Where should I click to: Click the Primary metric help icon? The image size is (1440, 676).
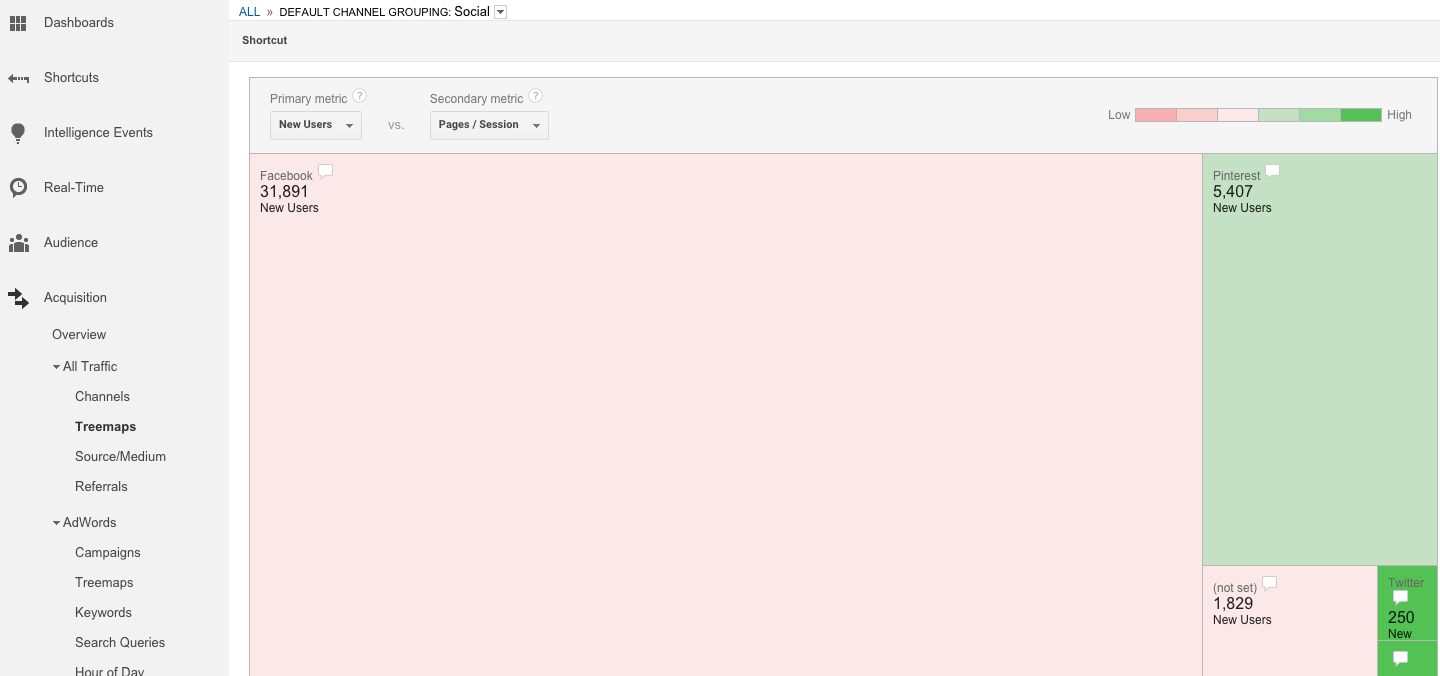[360, 96]
